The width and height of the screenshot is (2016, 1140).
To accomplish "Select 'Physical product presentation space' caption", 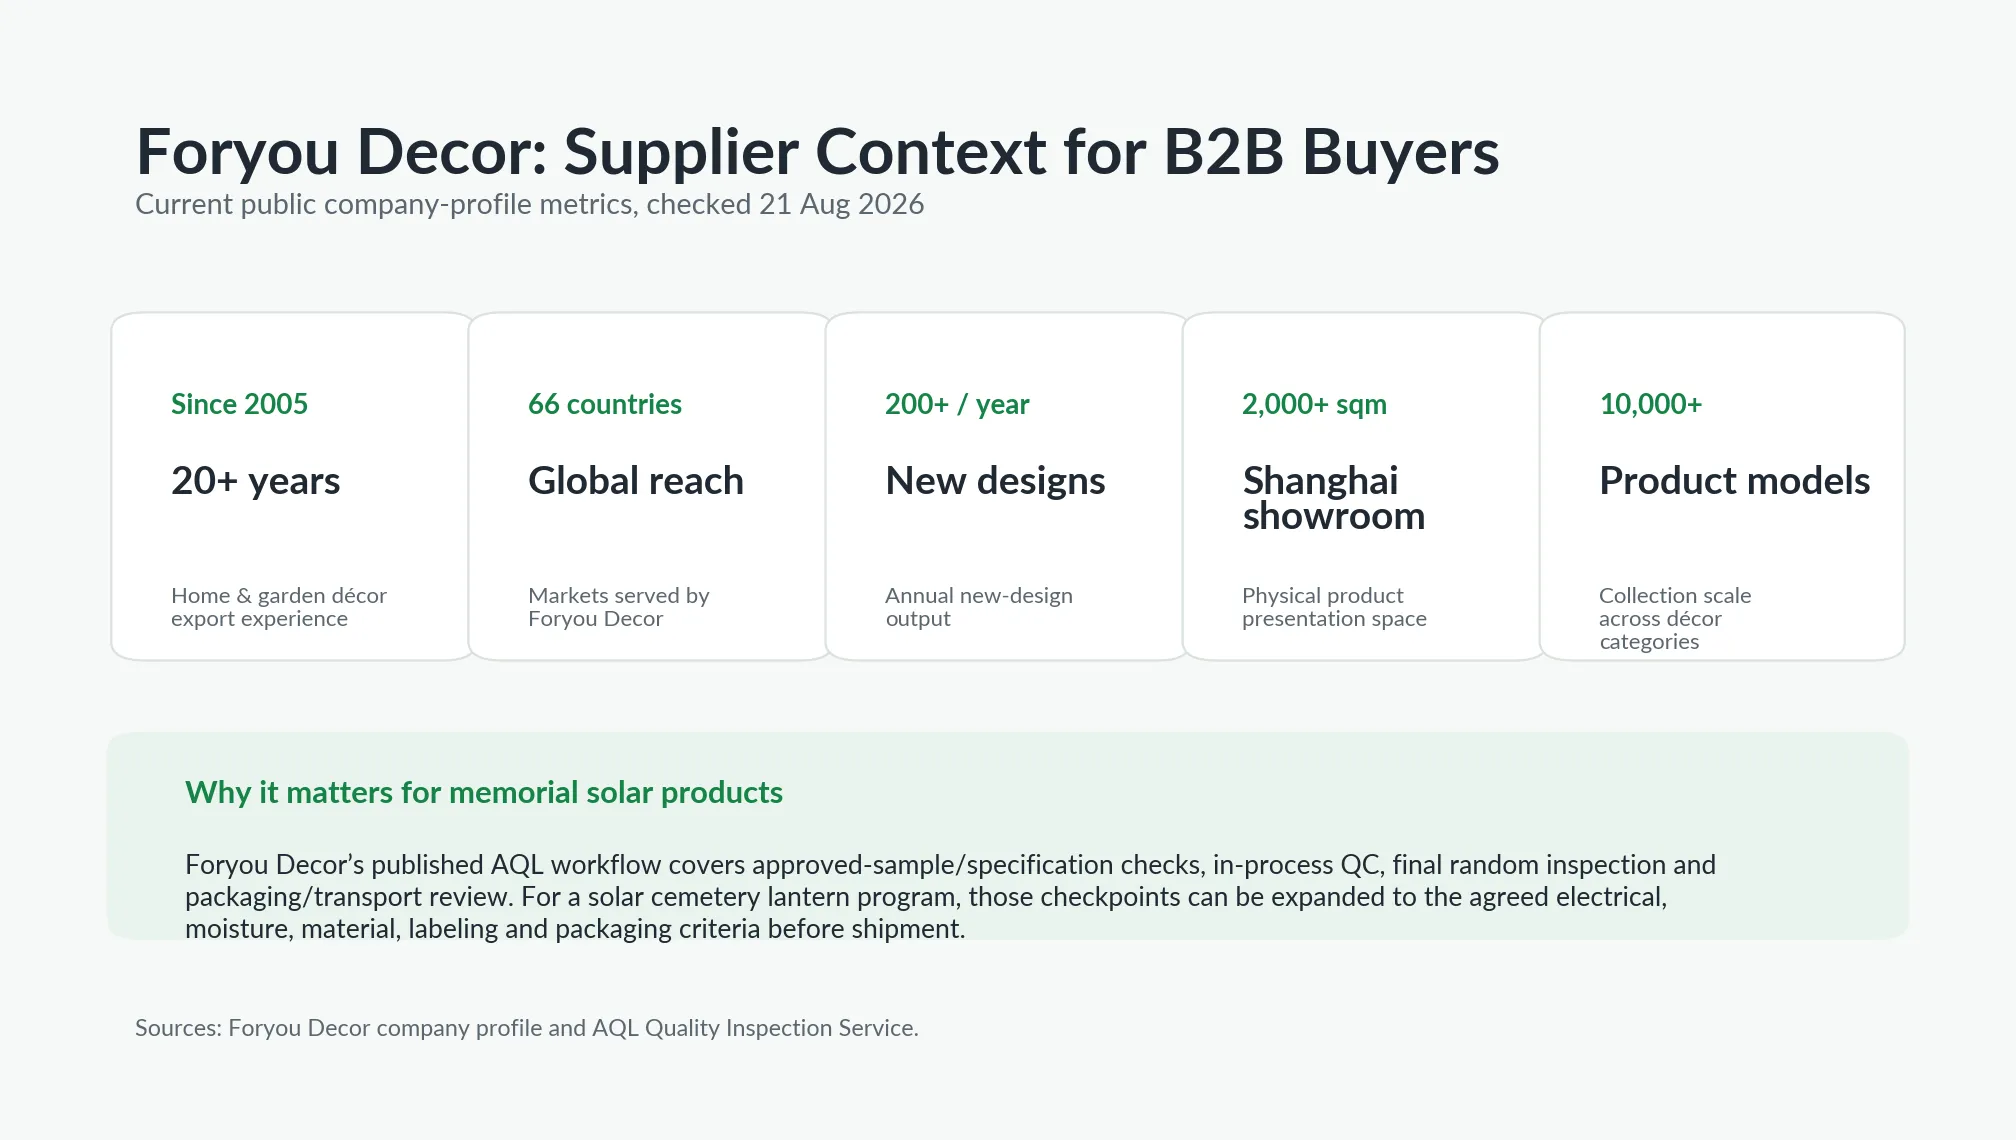I will pyautogui.click(x=1334, y=607).
